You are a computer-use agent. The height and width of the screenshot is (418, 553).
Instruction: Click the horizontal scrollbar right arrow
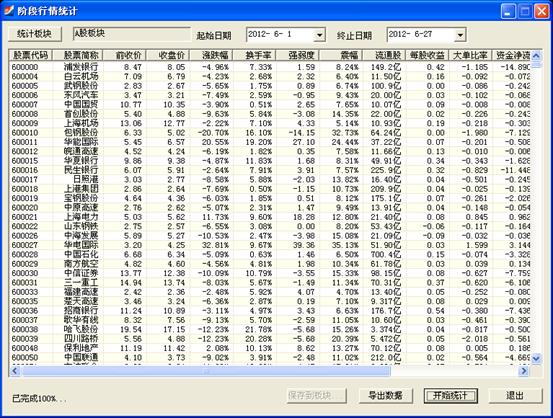pyautogui.click(x=524, y=371)
